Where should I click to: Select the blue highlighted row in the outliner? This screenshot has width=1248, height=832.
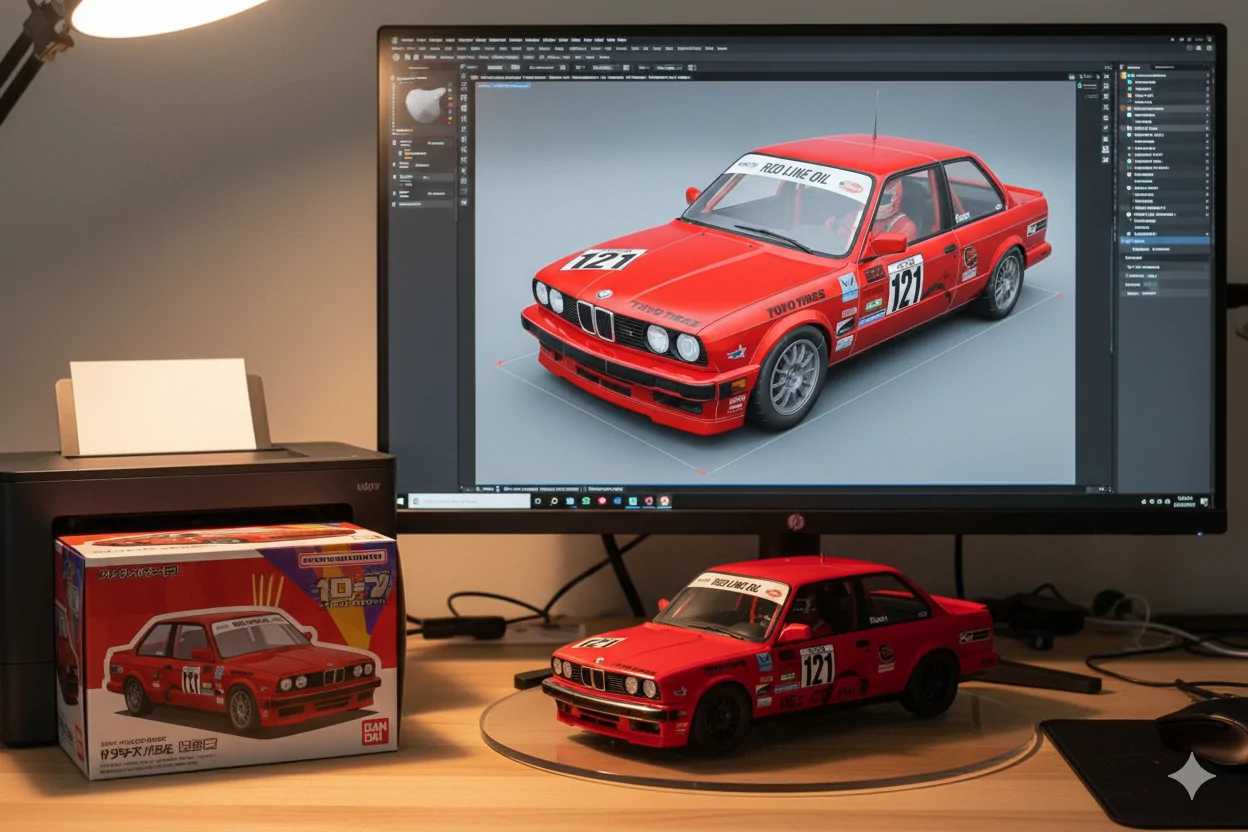coord(1165,240)
